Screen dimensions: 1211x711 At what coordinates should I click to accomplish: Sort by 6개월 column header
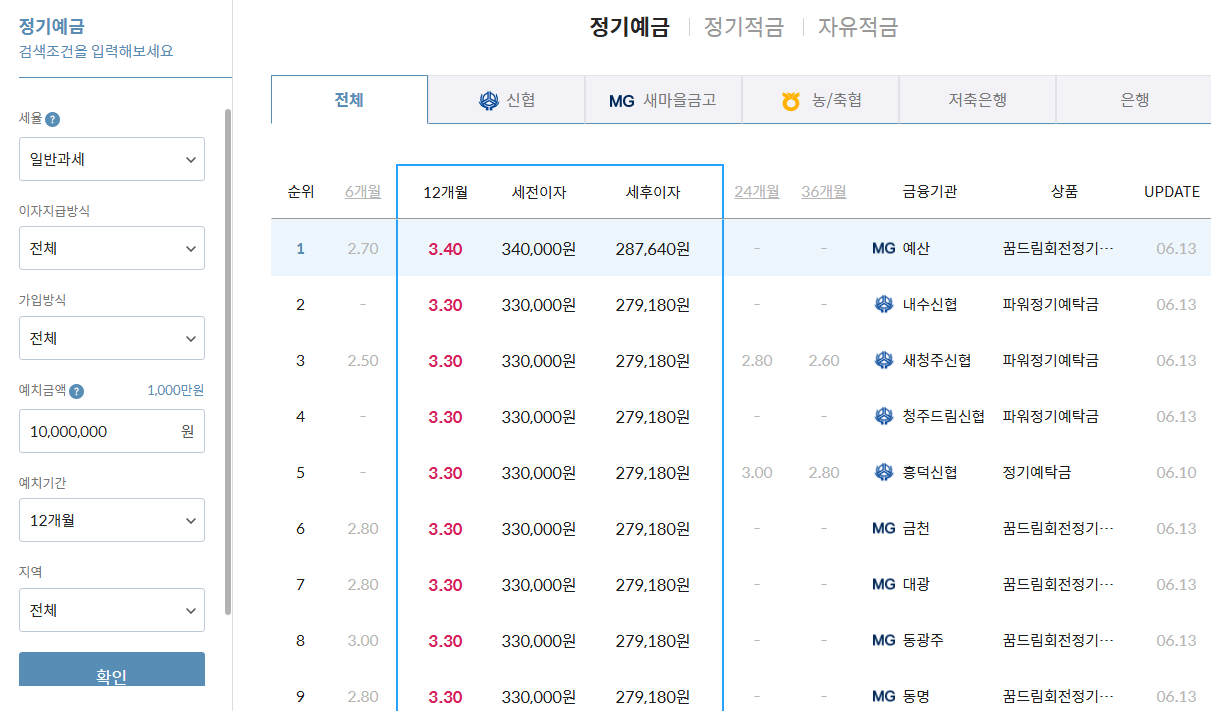pos(363,192)
